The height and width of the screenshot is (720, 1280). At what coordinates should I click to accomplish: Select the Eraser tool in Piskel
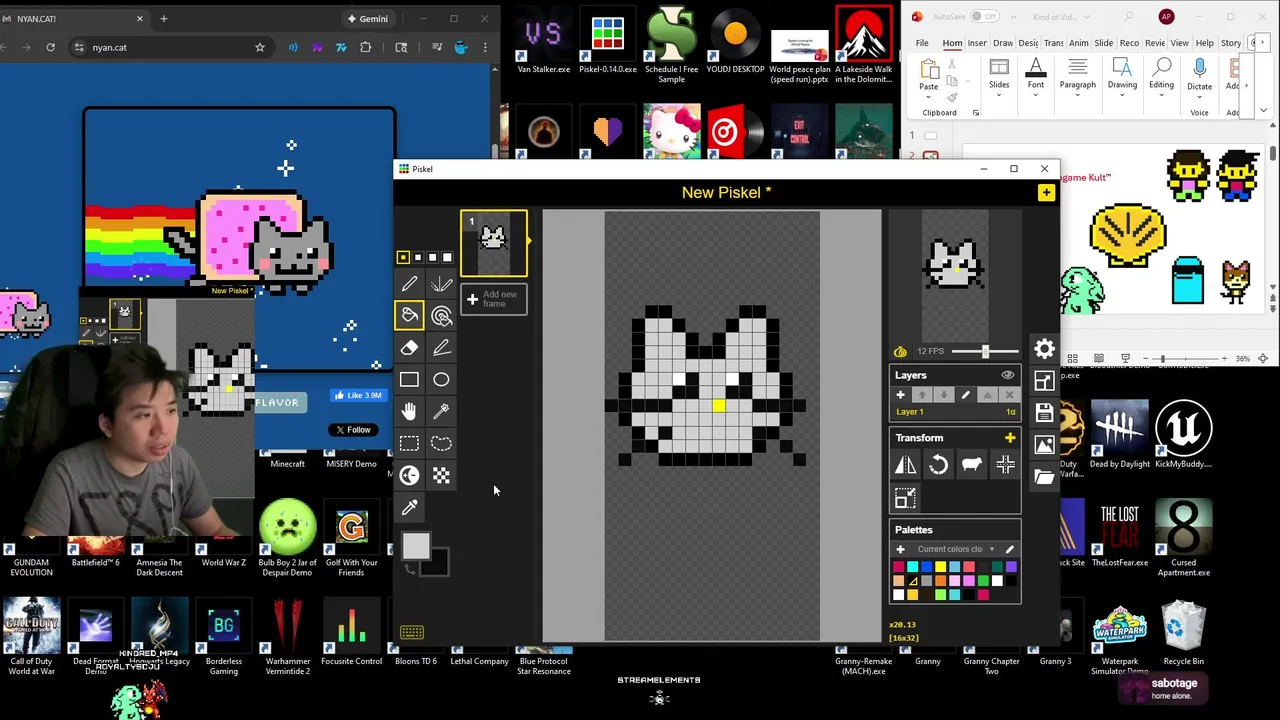pos(409,348)
